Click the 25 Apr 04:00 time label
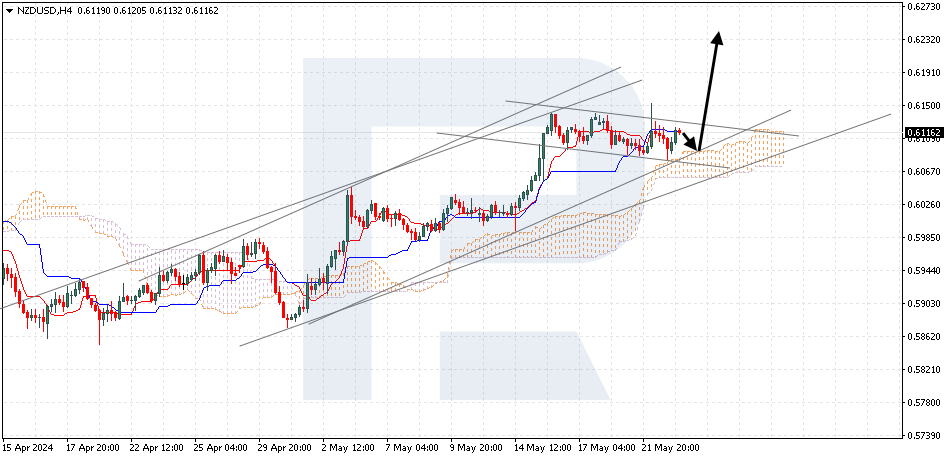The width and height of the screenshot is (948, 459). [x=220, y=448]
